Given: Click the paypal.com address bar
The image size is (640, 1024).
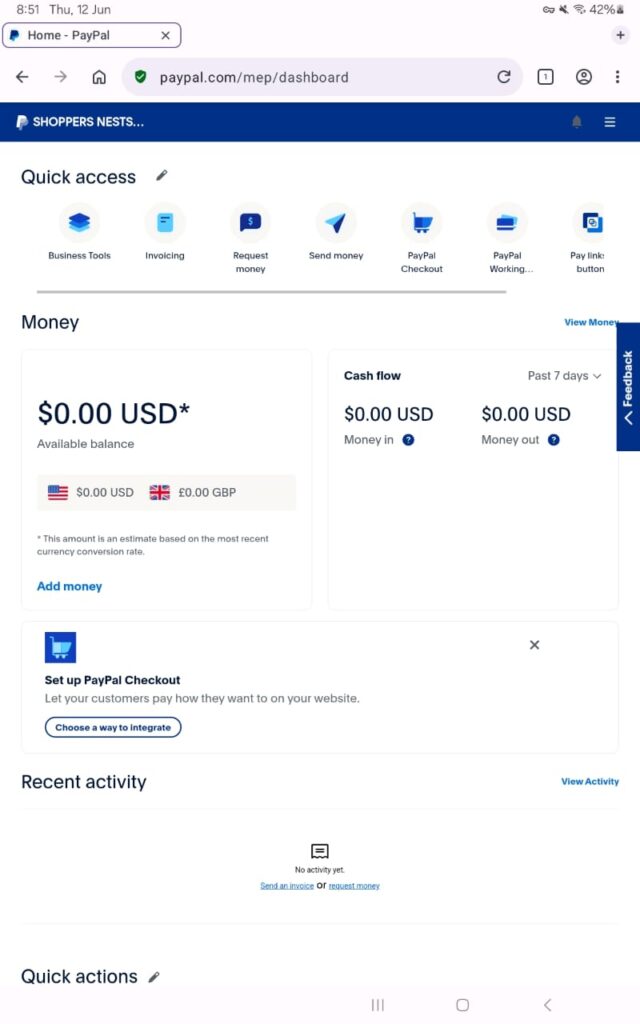Looking at the screenshot, I should [x=322, y=77].
